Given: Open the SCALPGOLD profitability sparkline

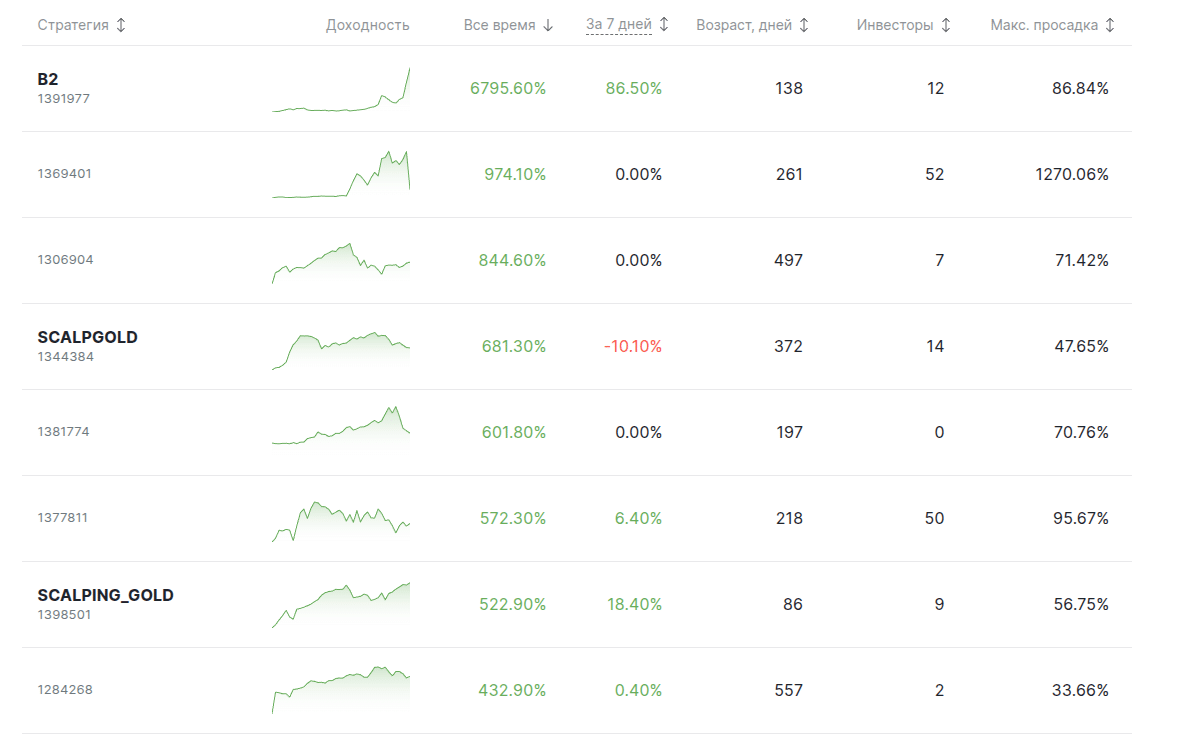Looking at the screenshot, I should point(341,348).
